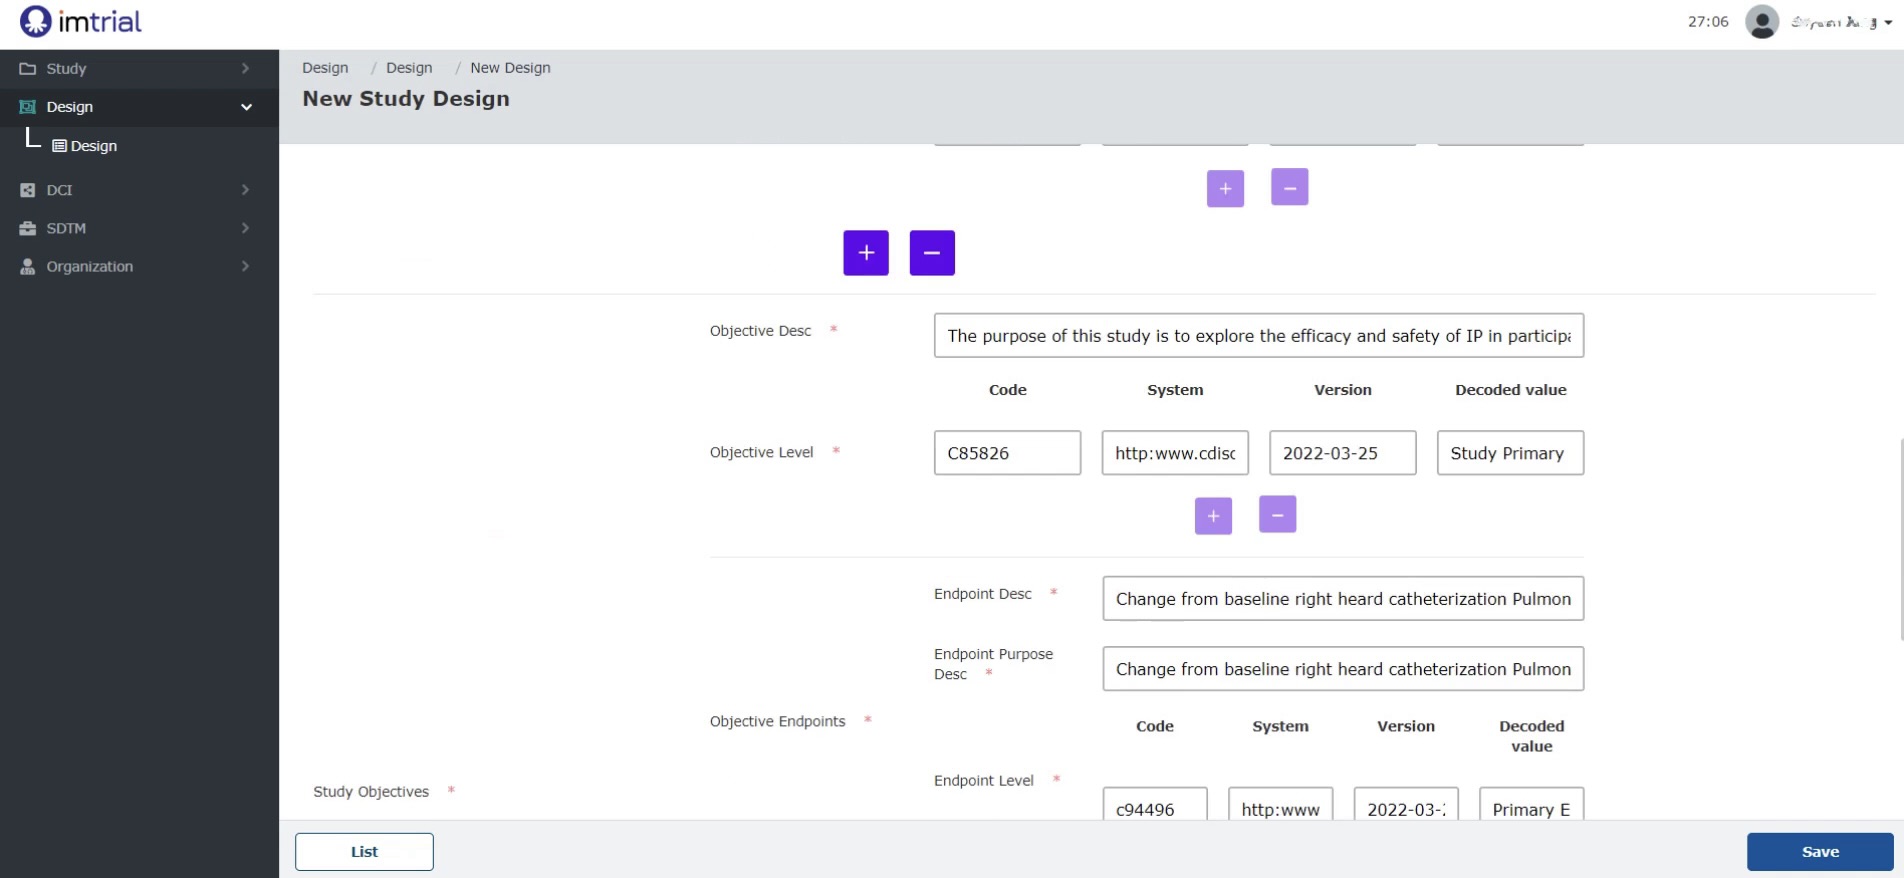Click the dark purple minus button
This screenshot has width=1904, height=878.
[x=932, y=253]
